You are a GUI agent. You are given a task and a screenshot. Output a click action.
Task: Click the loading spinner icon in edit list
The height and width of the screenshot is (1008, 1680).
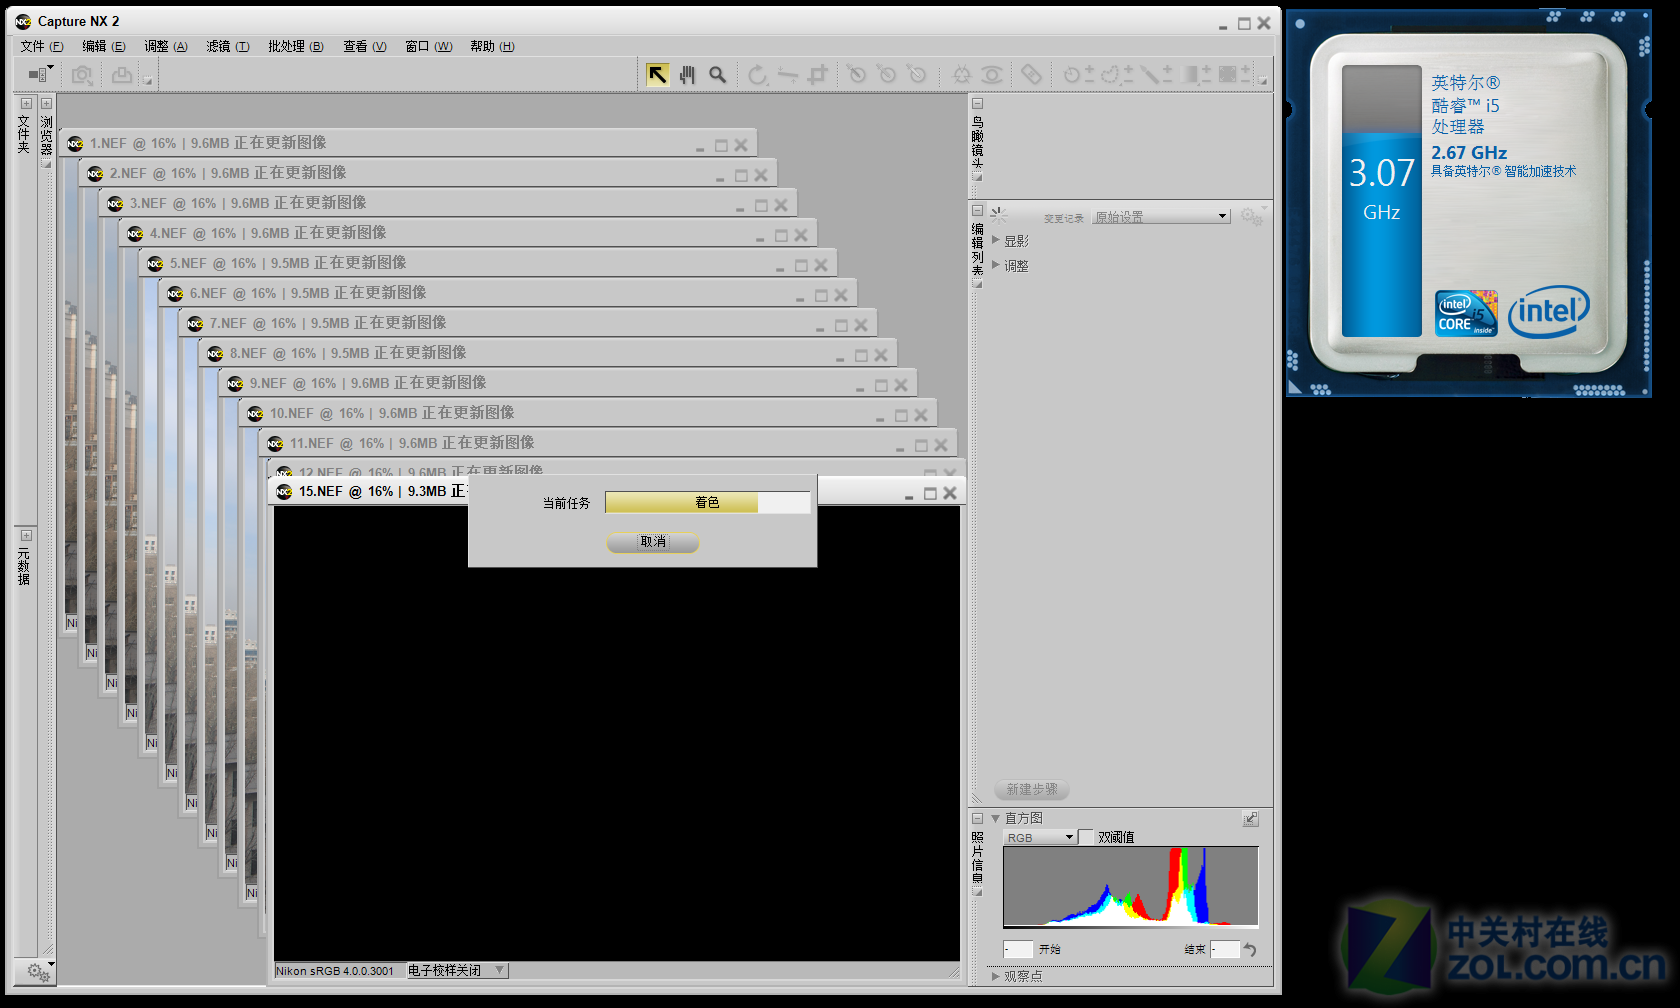coord(998,215)
